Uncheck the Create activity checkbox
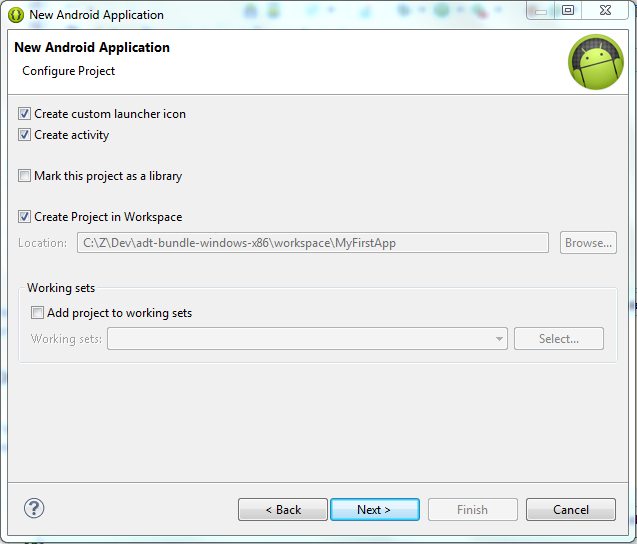This screenshot has height=544, width=637. click(24, 135)
